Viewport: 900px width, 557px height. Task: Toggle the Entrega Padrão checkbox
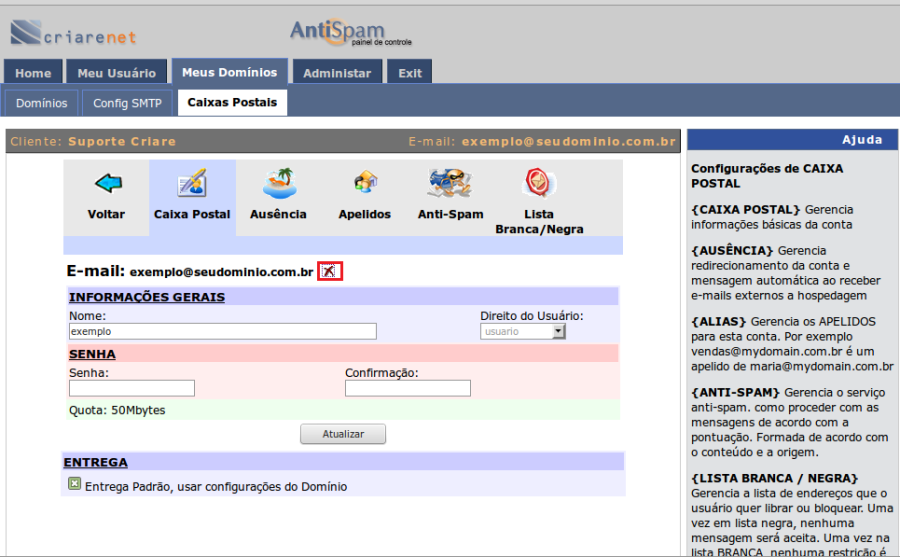75,483
